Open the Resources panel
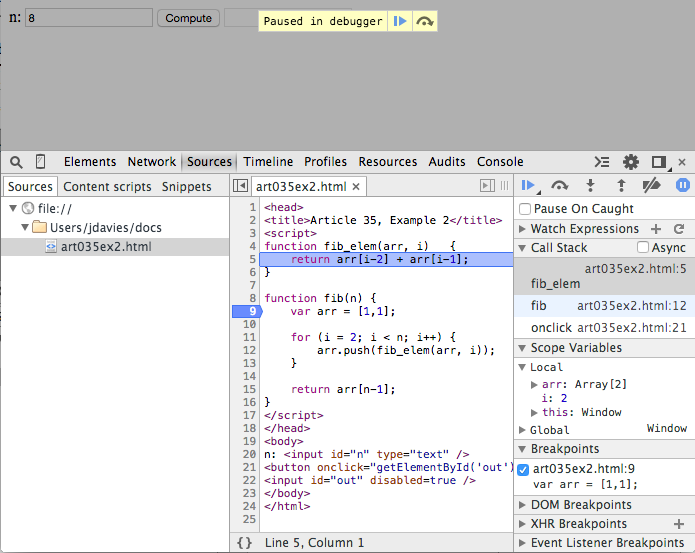Image resolution: width=695 pixels, height=553 pixels. point(388,162)
